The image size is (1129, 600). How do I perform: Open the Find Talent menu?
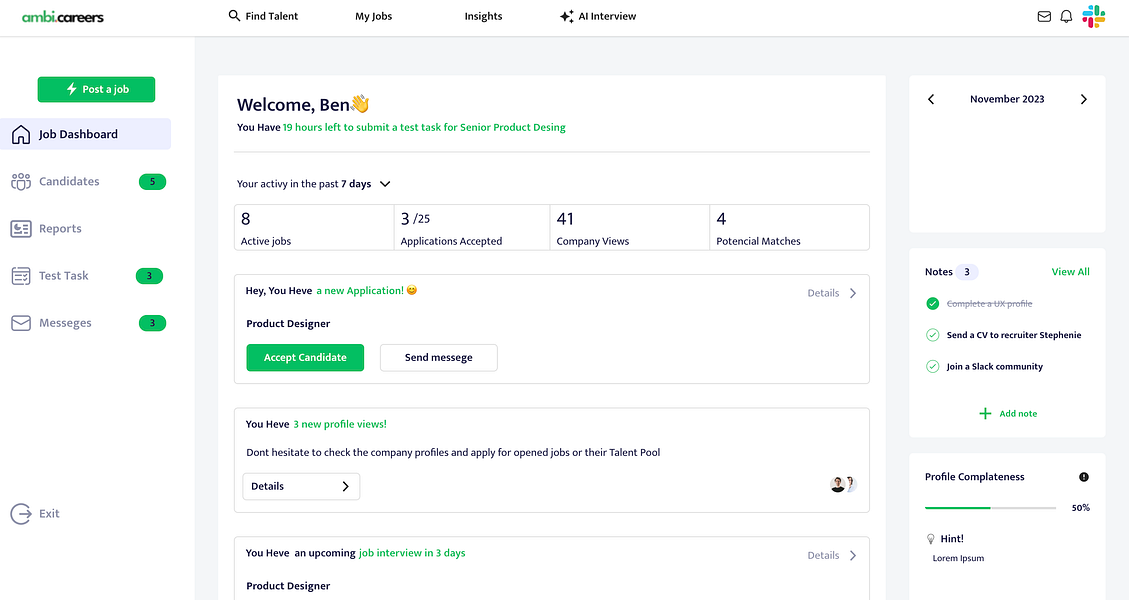tap(263, 16)
